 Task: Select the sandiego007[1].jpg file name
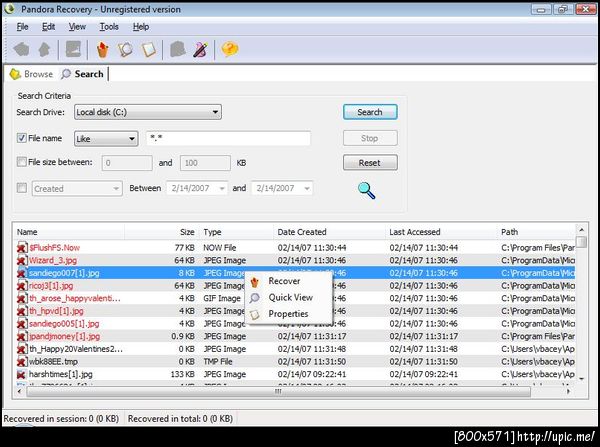click(64, 273)
